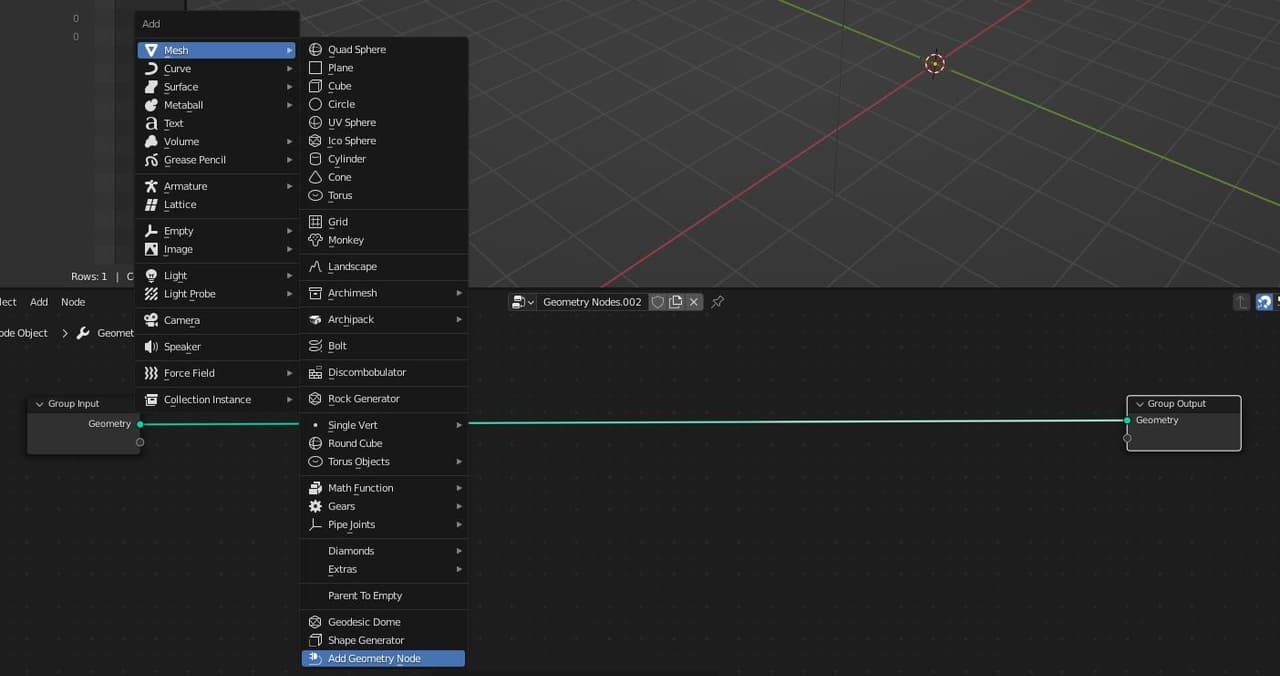Add a Plane mesh

pos(383,68)
